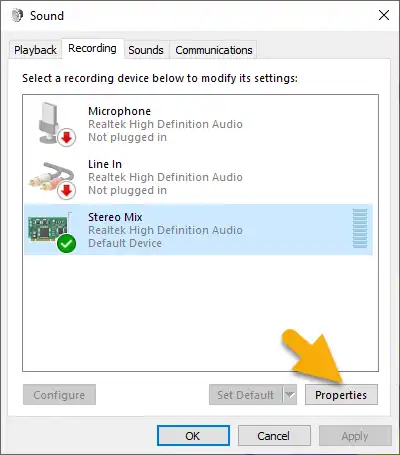Close the Sound dialog window
Viewport: 400px width, 455px height.
(384, 15)
